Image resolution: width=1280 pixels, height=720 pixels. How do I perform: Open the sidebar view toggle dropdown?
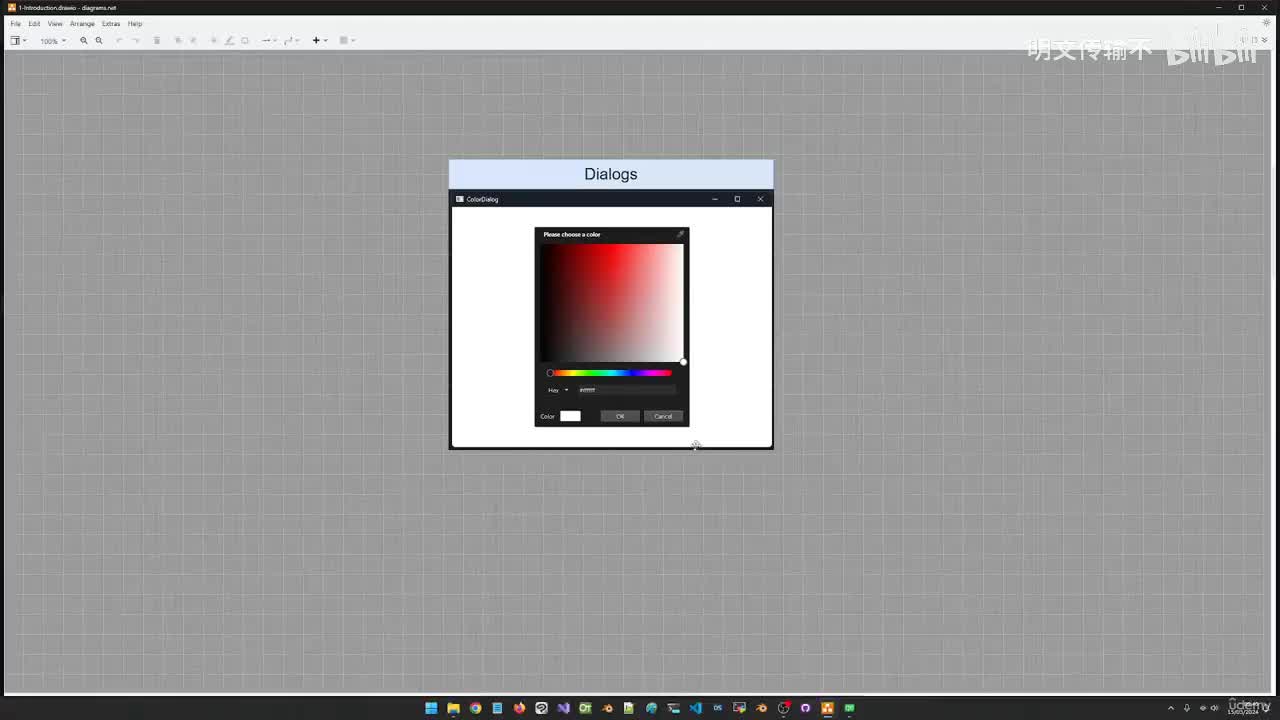tap(18, 41)
